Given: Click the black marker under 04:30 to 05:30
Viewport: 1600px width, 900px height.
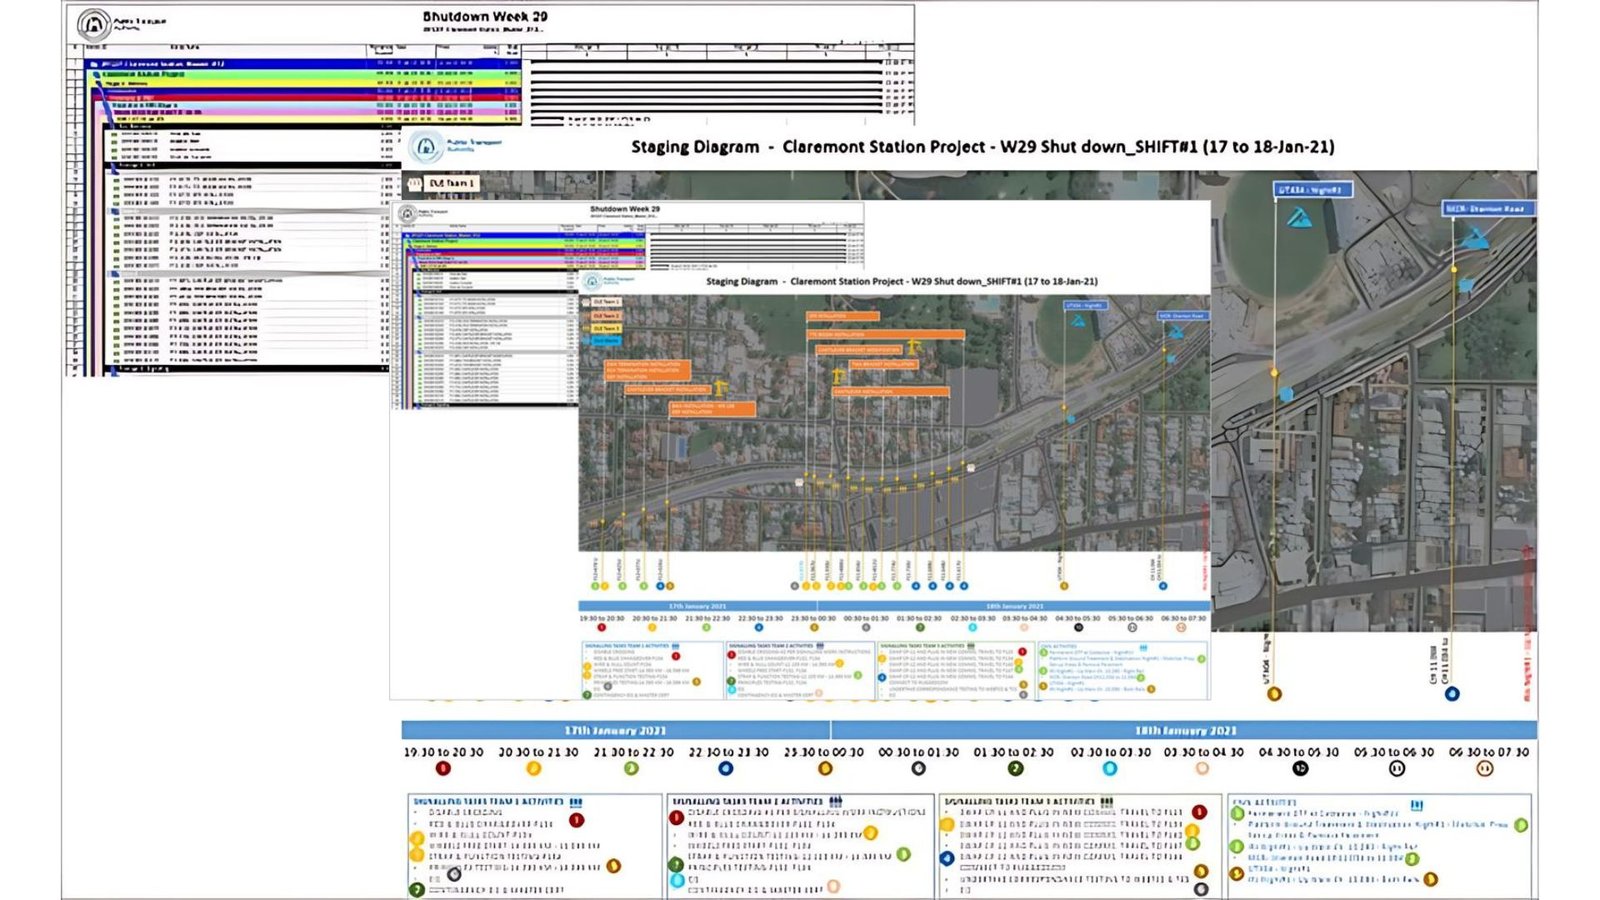Looking at the screenshot, I should (x=1300, y=768).
